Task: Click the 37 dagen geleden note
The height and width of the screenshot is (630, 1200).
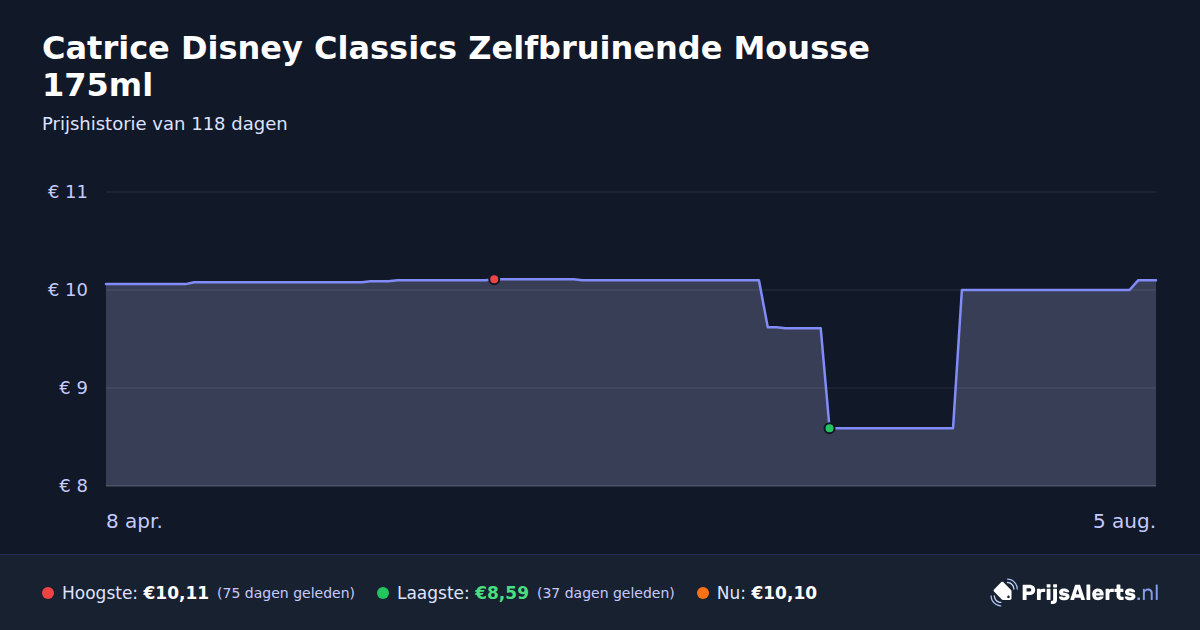Action: [x=606, y=593]
